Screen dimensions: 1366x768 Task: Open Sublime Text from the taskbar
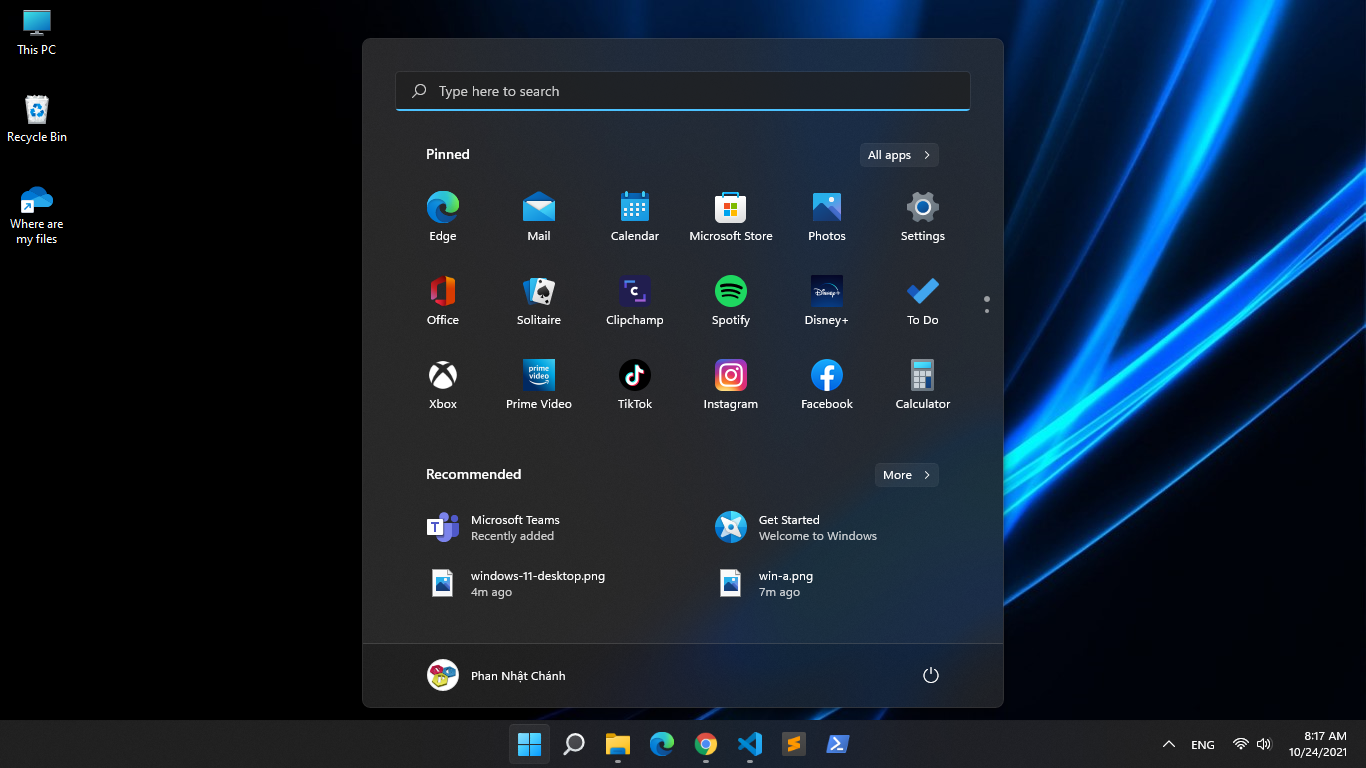(794, 744)
